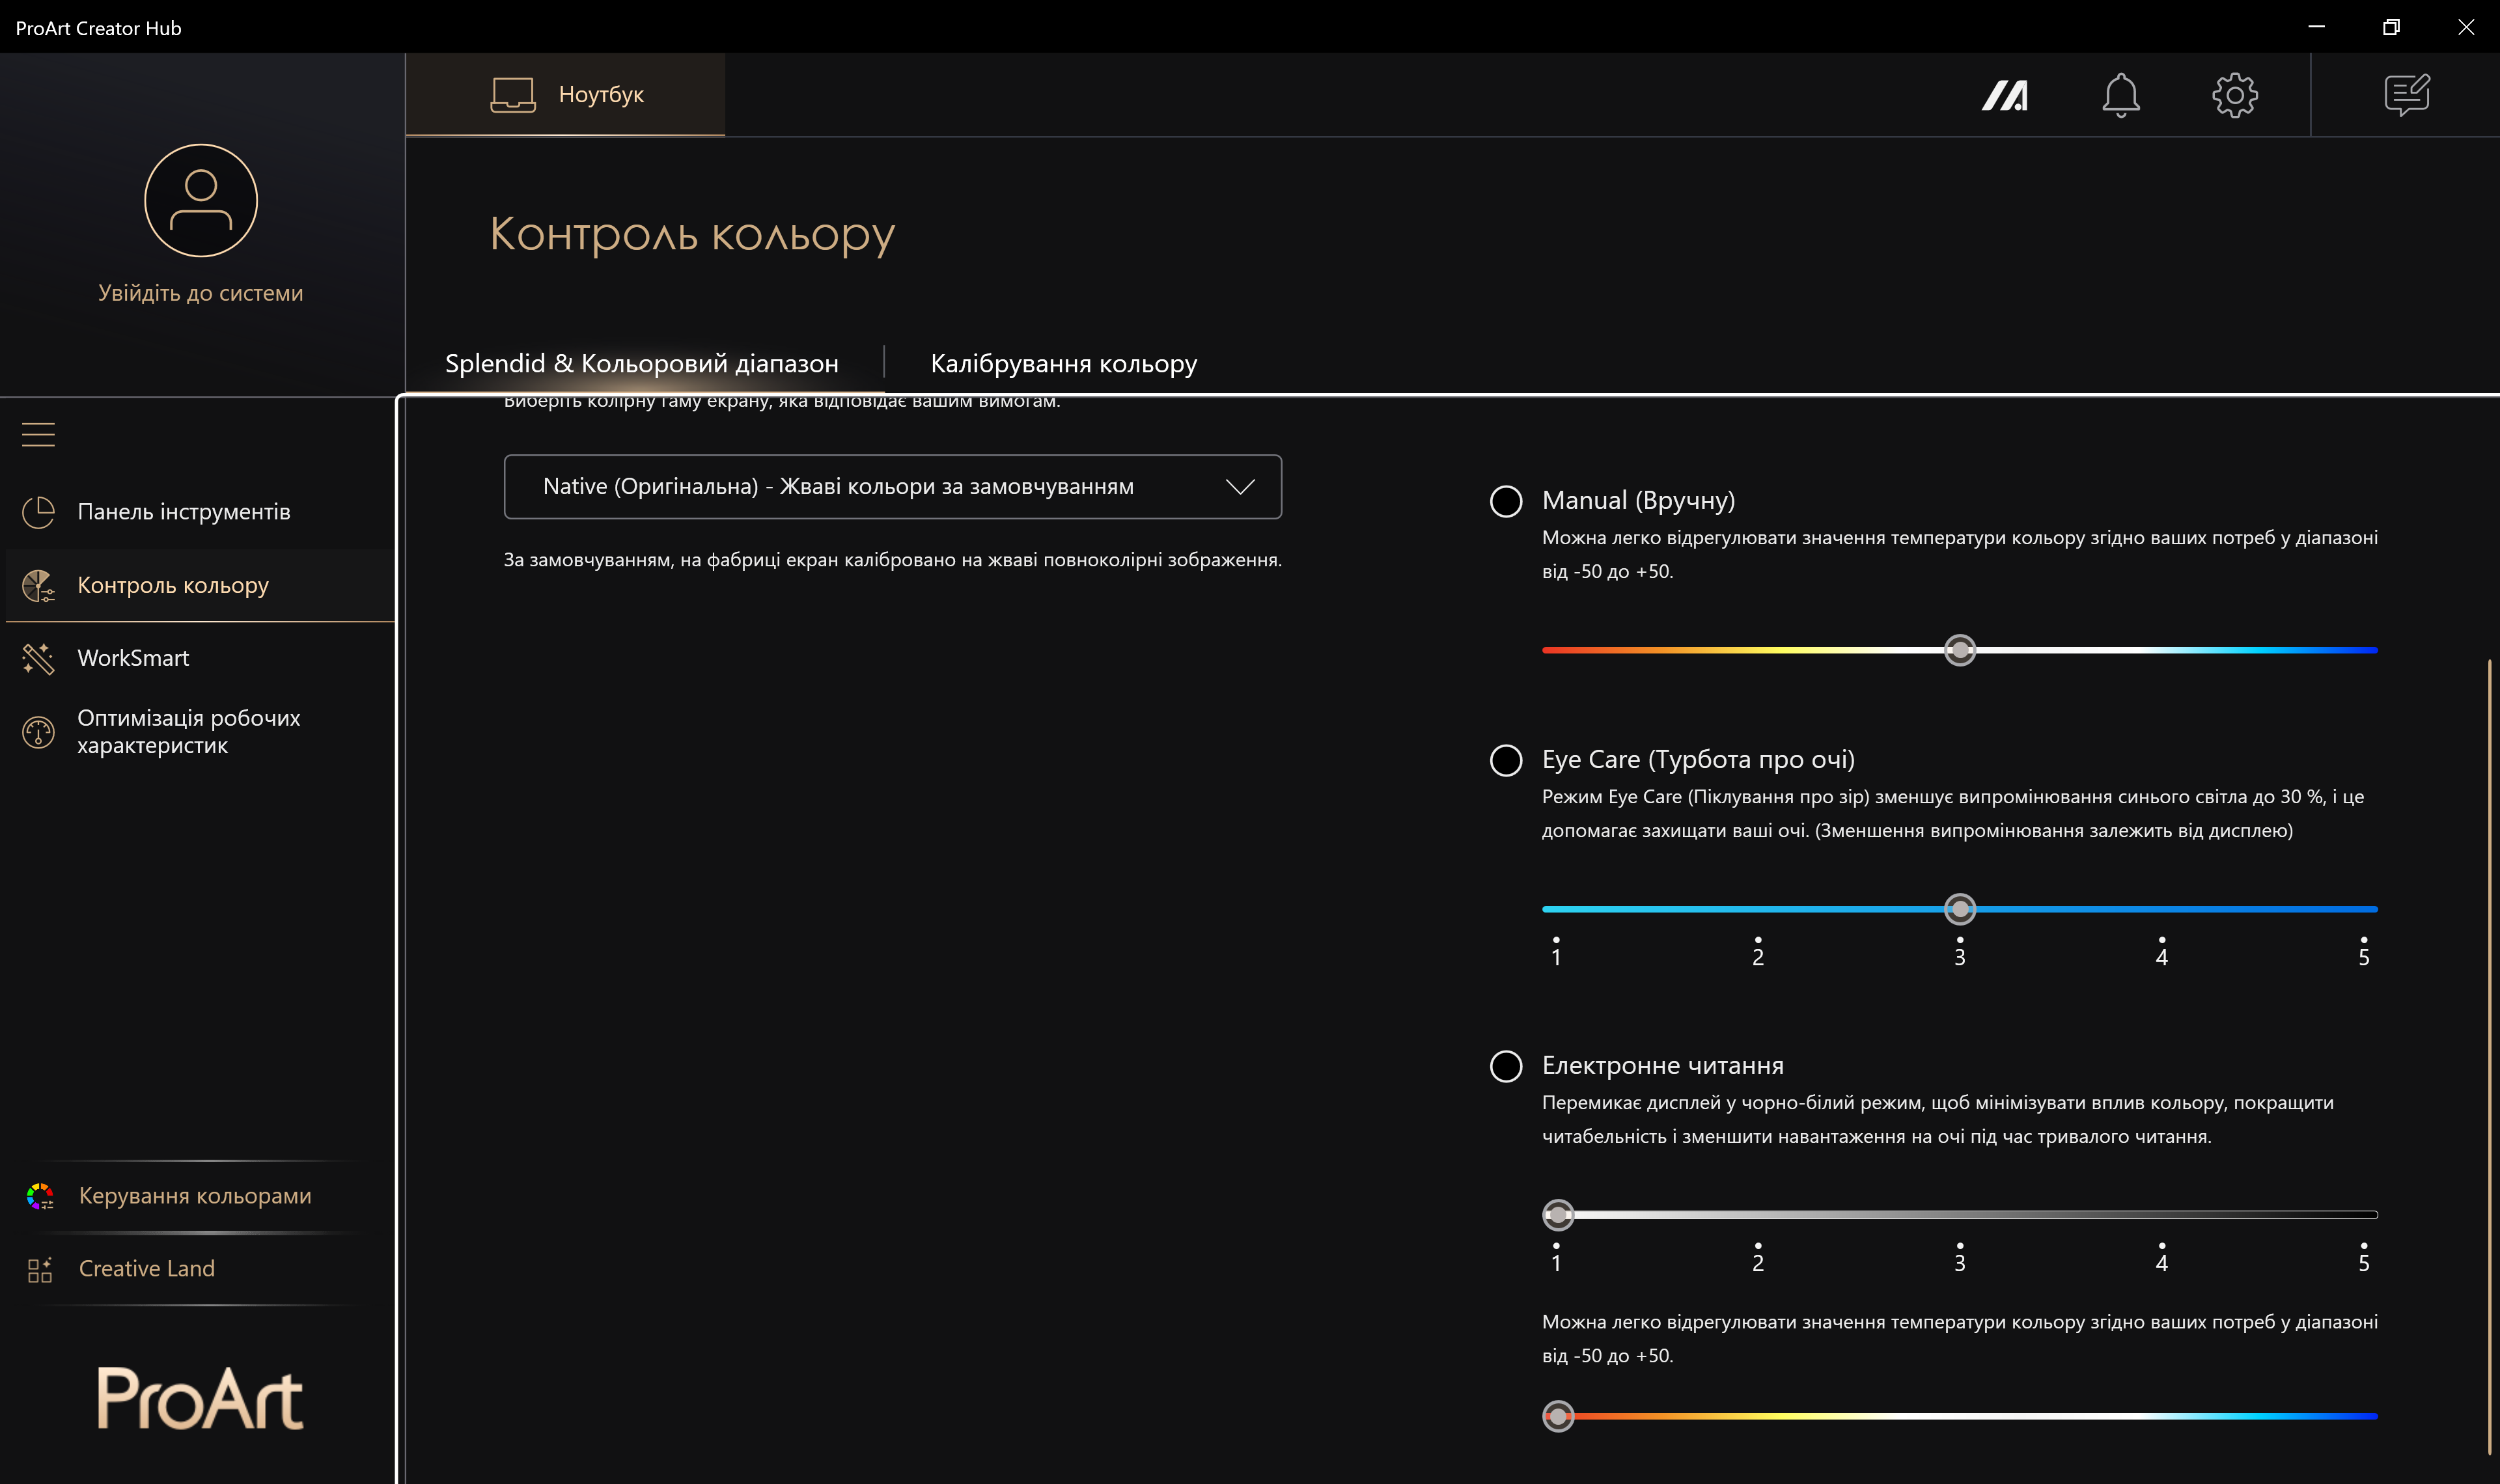
Task: Open Керування кольорами color wheel icon
Action: point(40,1196)
